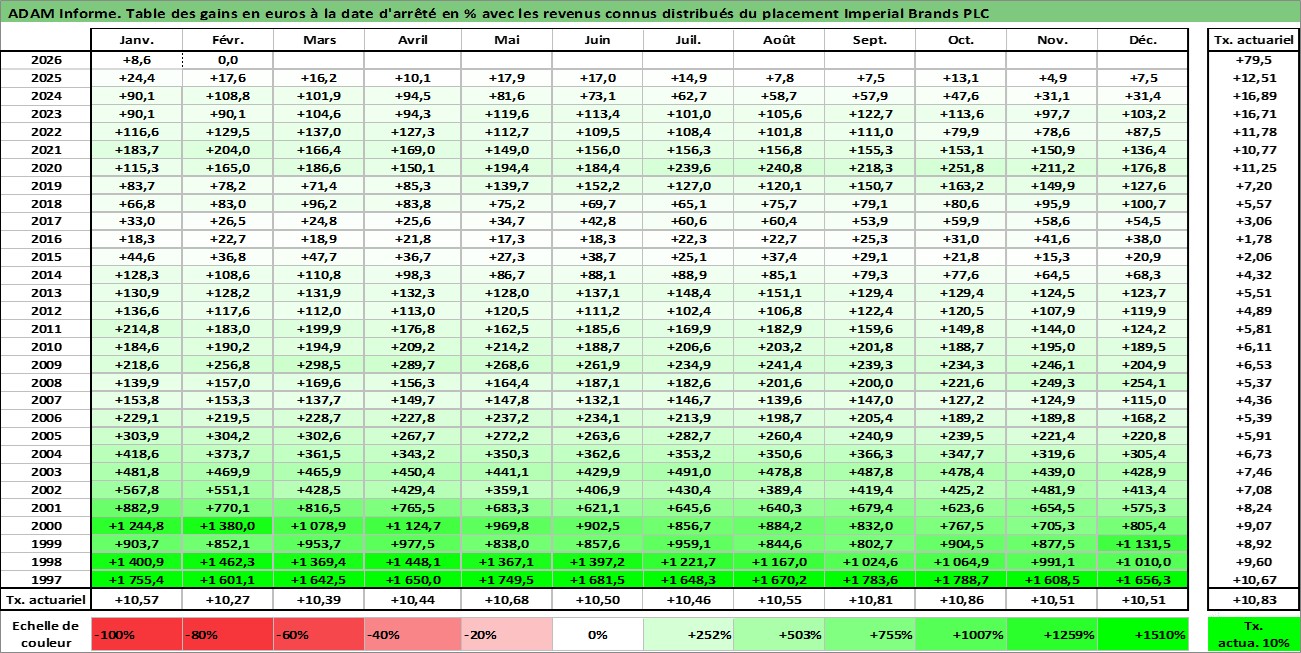Click the '+1 462,3' cell for Févr. 1998
This screenshot has width=1301, height=653.
click(x=227, y=562)
